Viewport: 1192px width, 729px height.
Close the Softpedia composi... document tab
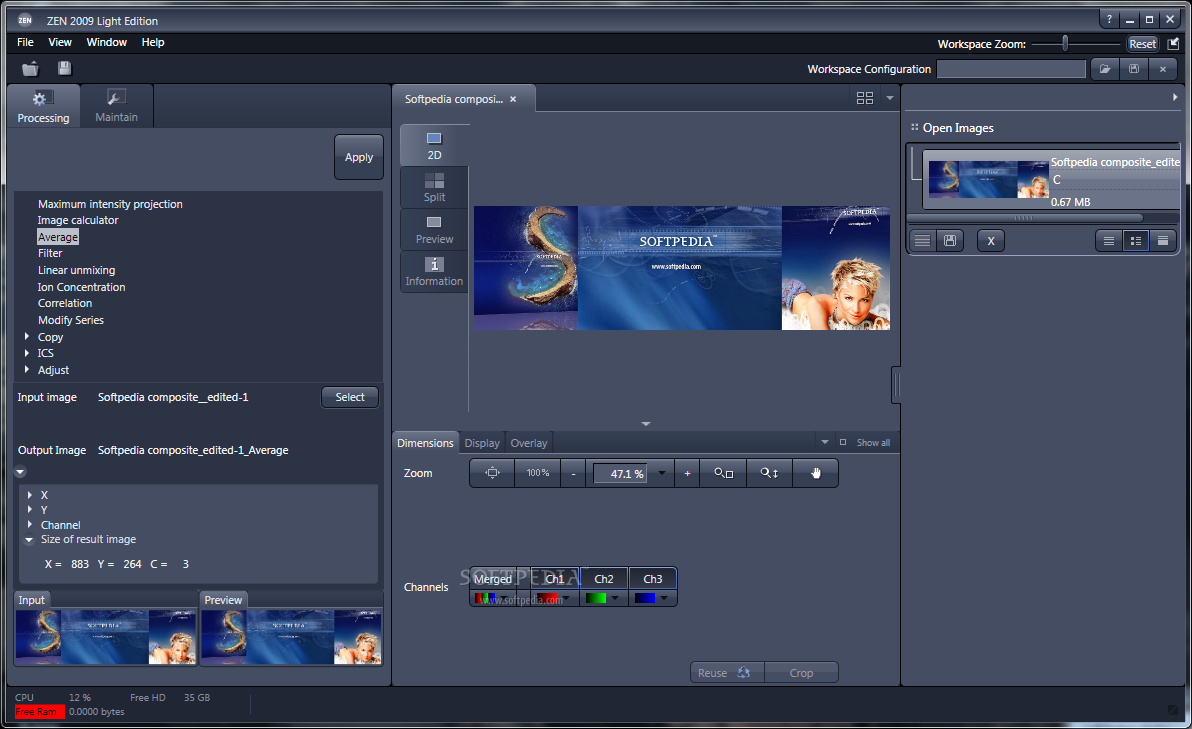pyautogui.click(x=513, y=99)
